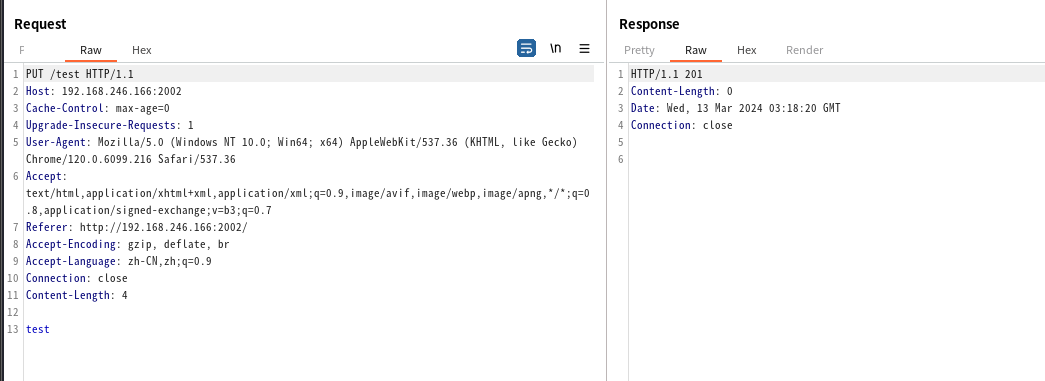Toggle show non-printable characters \n icon
Viewport: 1045px width, 381px height.
[x=555, y=49]
